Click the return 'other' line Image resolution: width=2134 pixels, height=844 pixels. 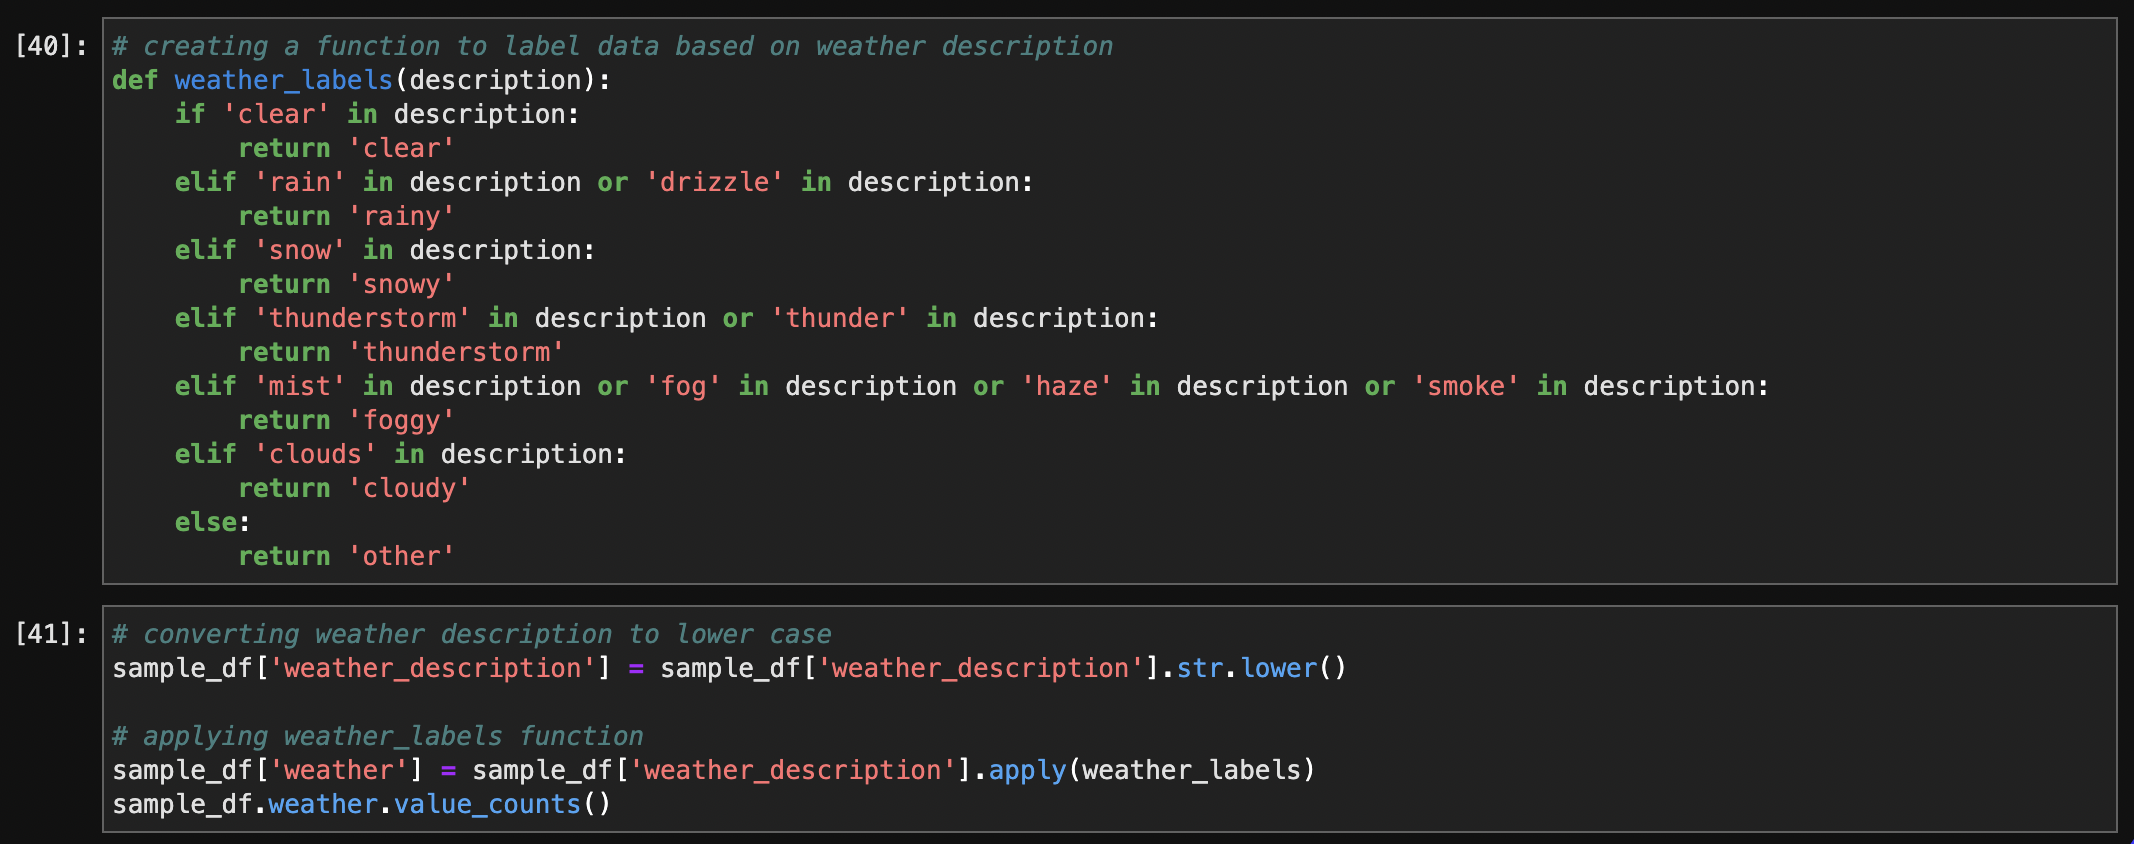coord(346,556)
